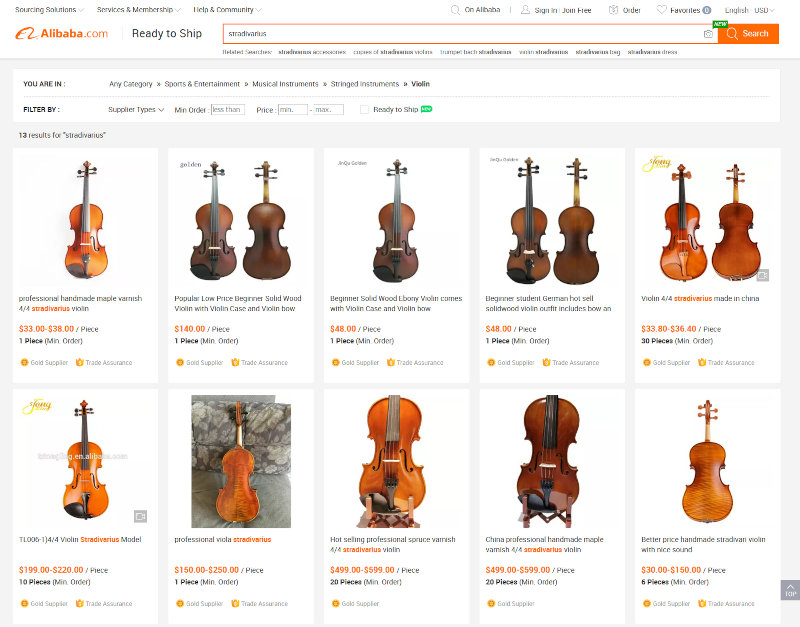Click the camera image-search icon in search bar

point(708,34)
